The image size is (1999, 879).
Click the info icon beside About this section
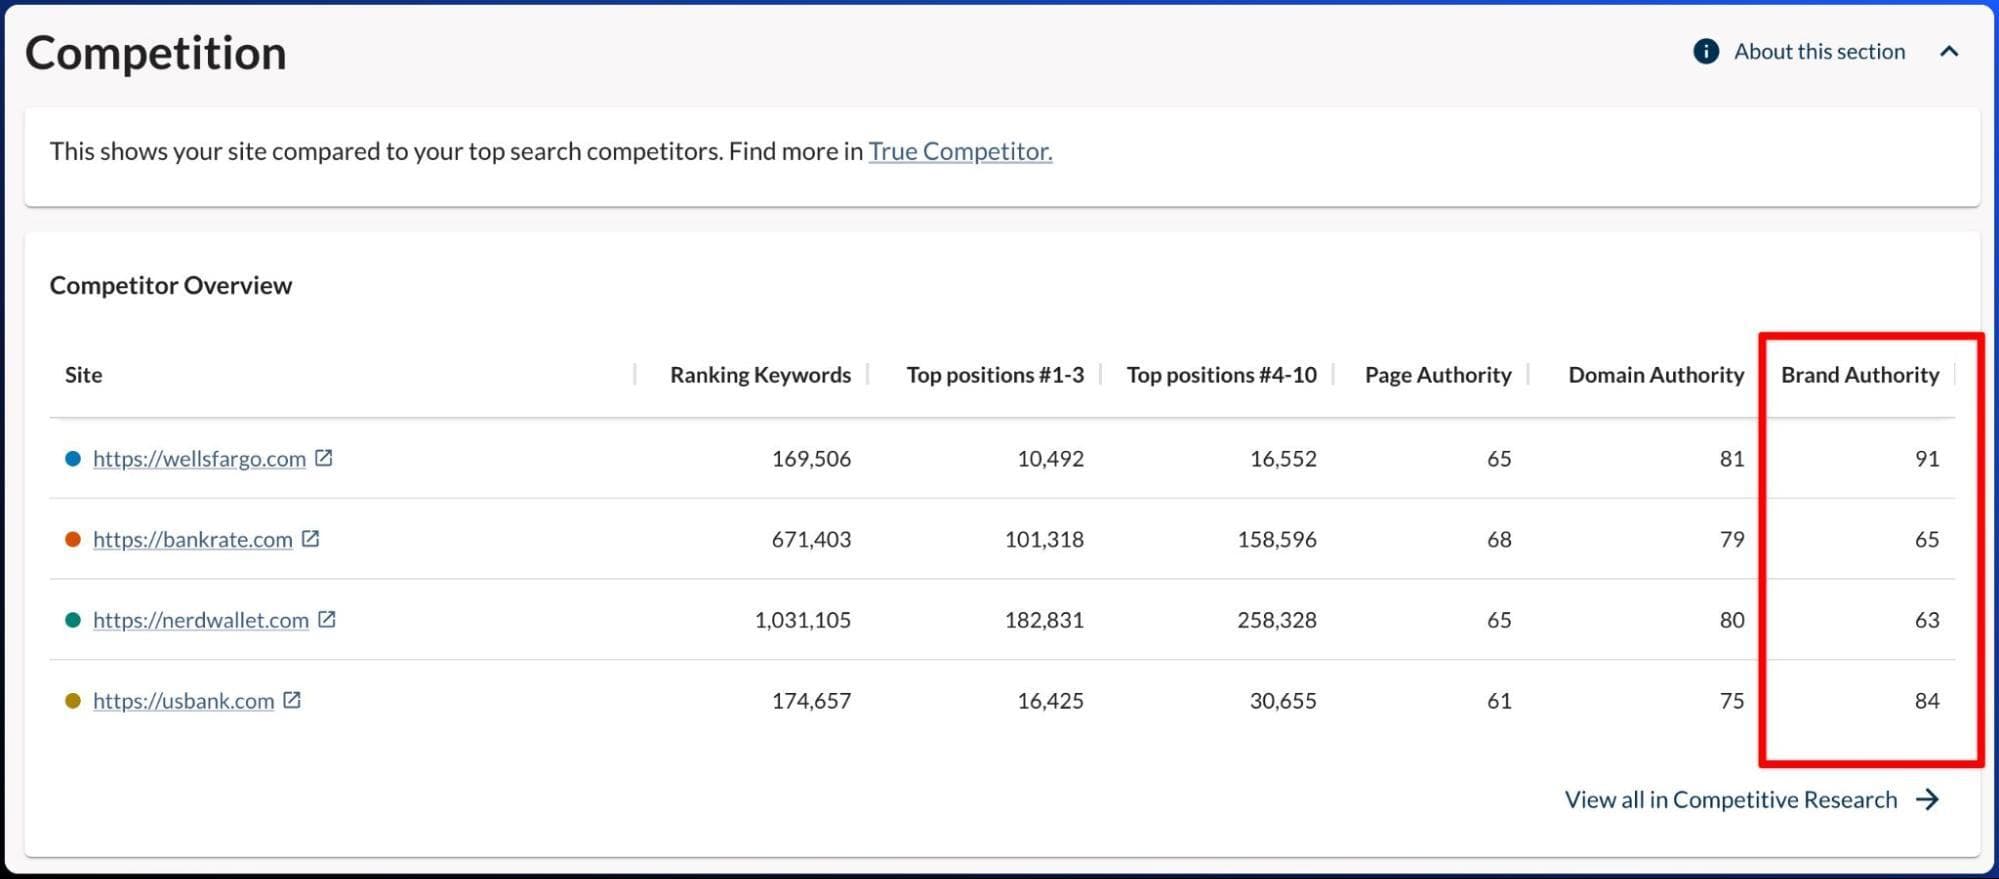click(x=1706, y=51)
